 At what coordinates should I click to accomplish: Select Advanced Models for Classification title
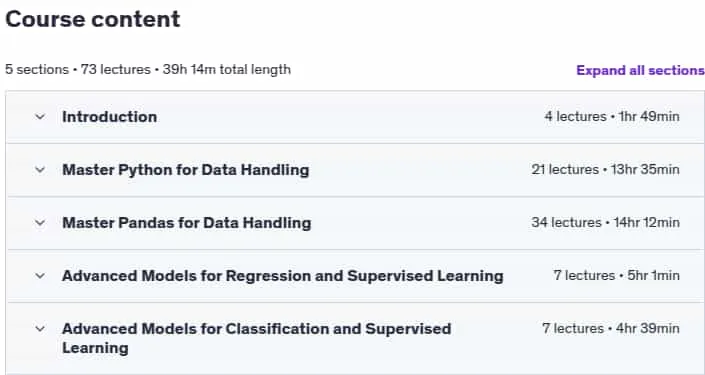(x=257, y=338)
